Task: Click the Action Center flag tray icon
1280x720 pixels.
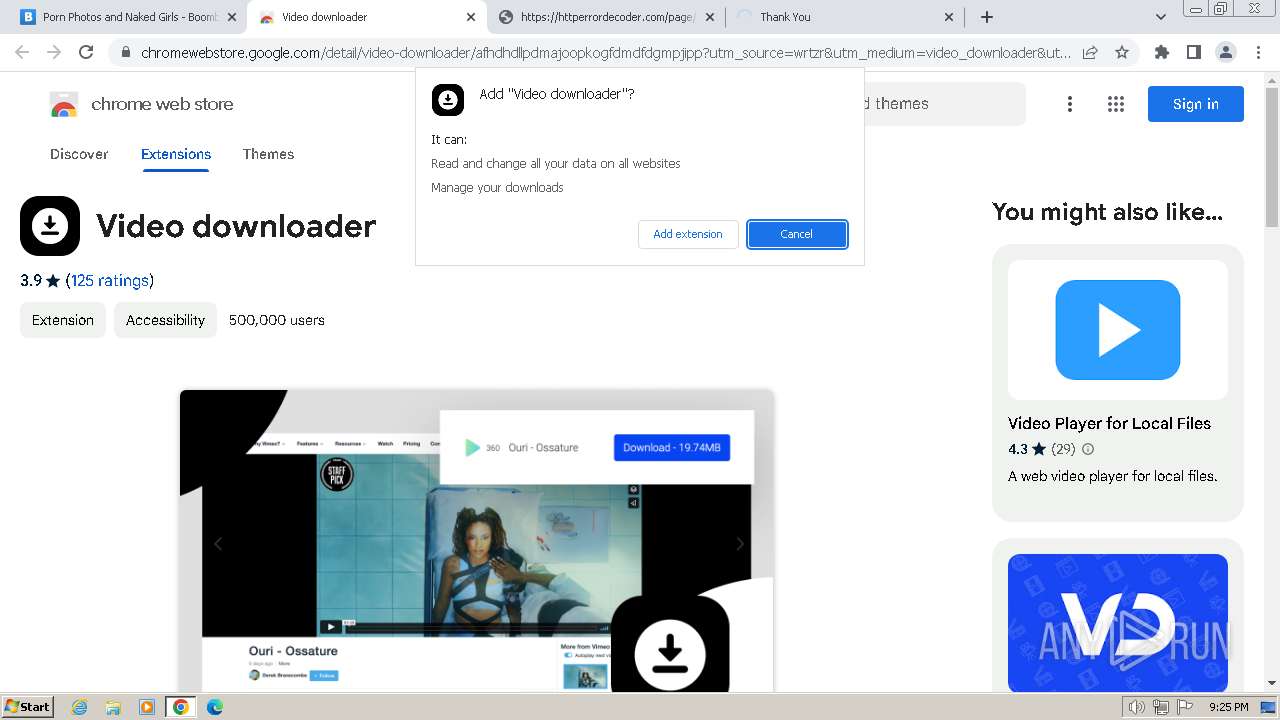Action: [1185, 707]
